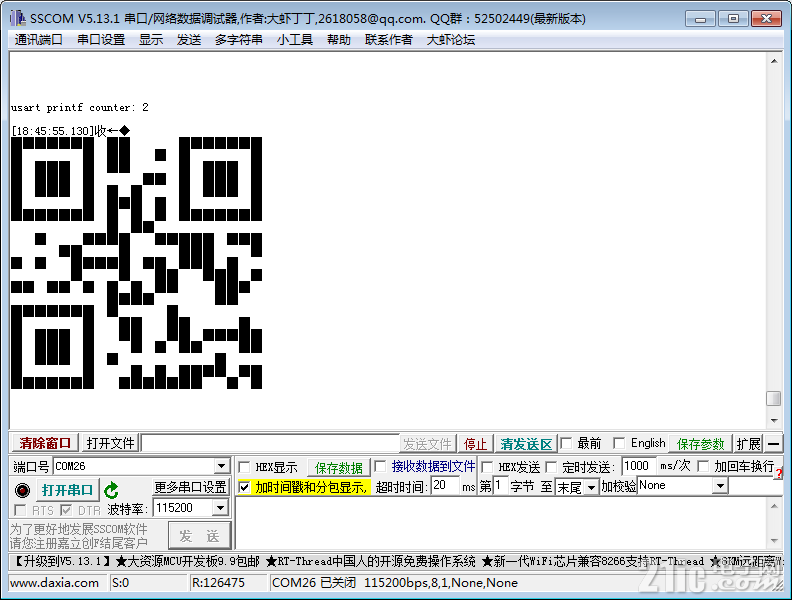Open the 显示 menu
The width and height of the screenshot is (792, 600).
click(151, 39)
